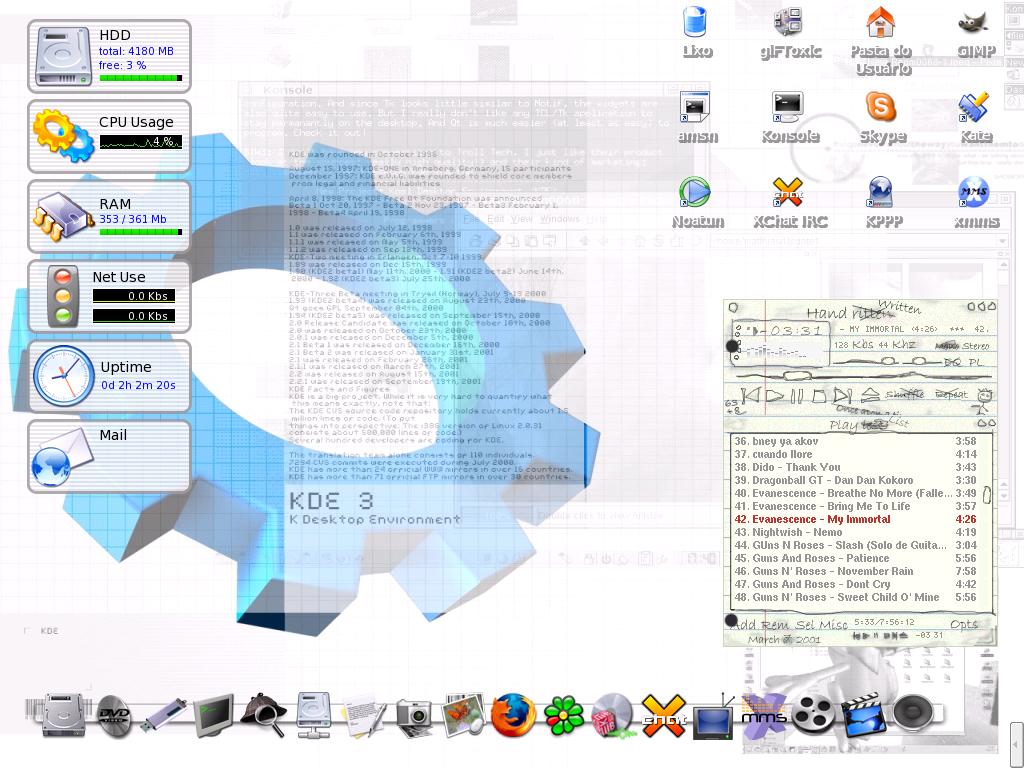
Task: Open the playlist Add menu
Action: (x=745, y=624)
